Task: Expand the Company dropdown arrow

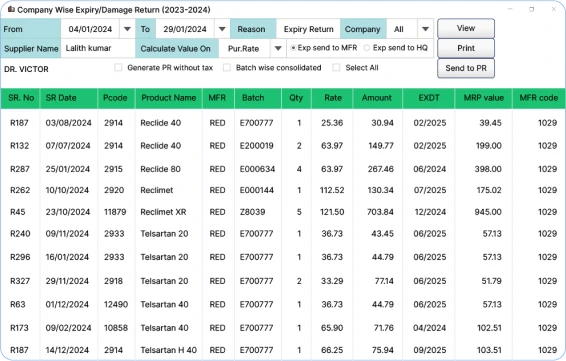Action: click(x=425, y=29)
